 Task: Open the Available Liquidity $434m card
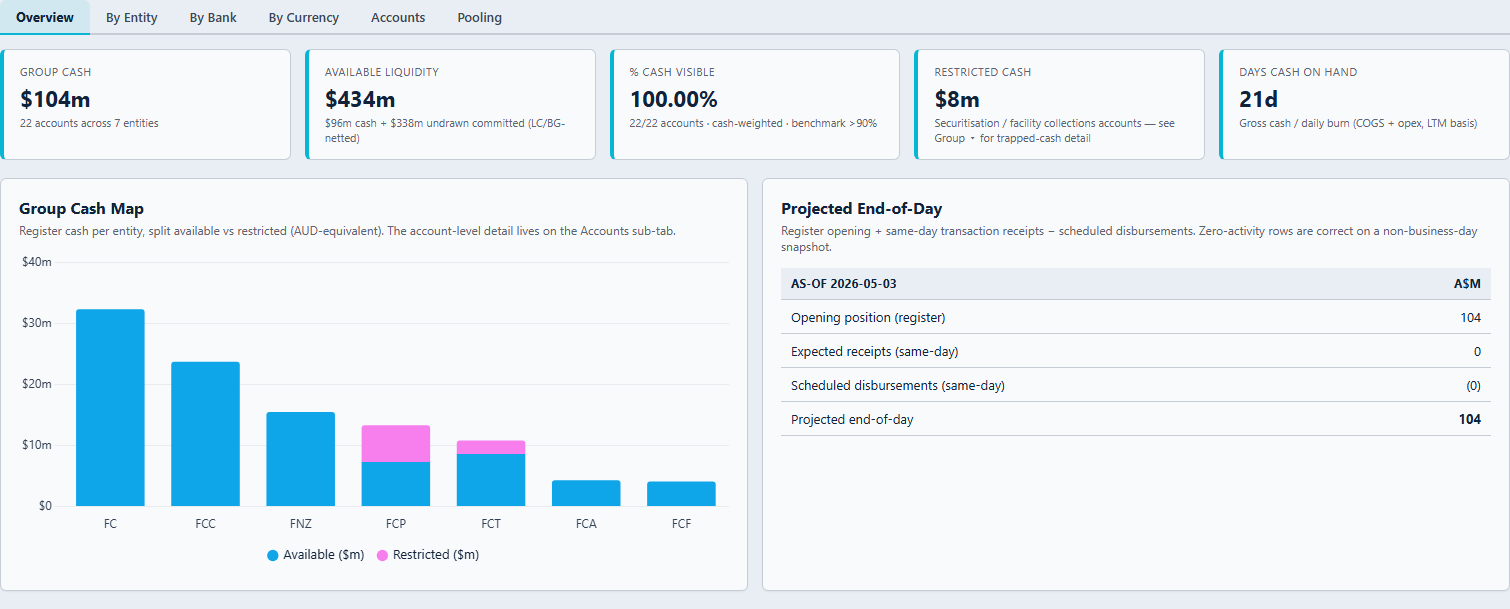tap(451, 104)
